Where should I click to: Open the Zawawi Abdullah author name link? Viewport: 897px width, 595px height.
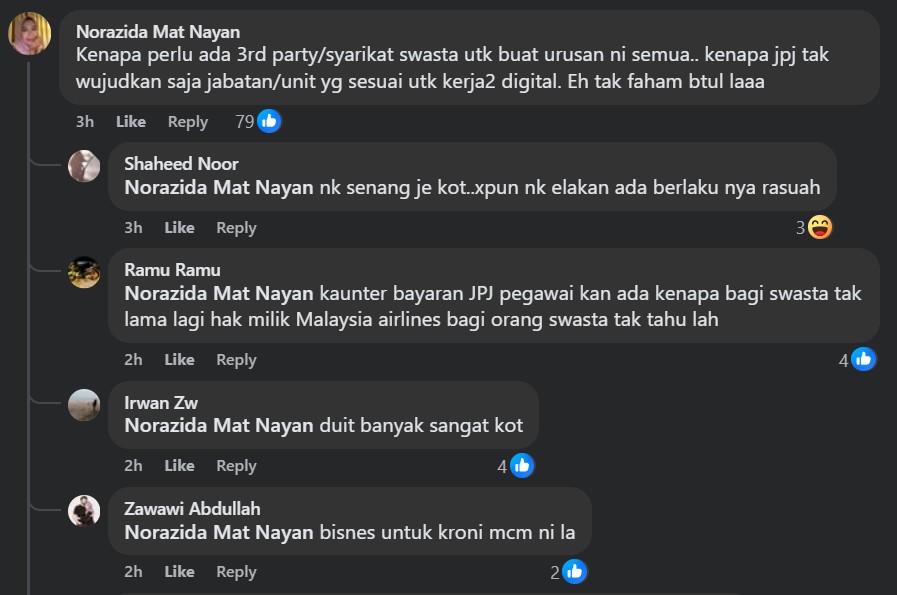tap(192, 509)
